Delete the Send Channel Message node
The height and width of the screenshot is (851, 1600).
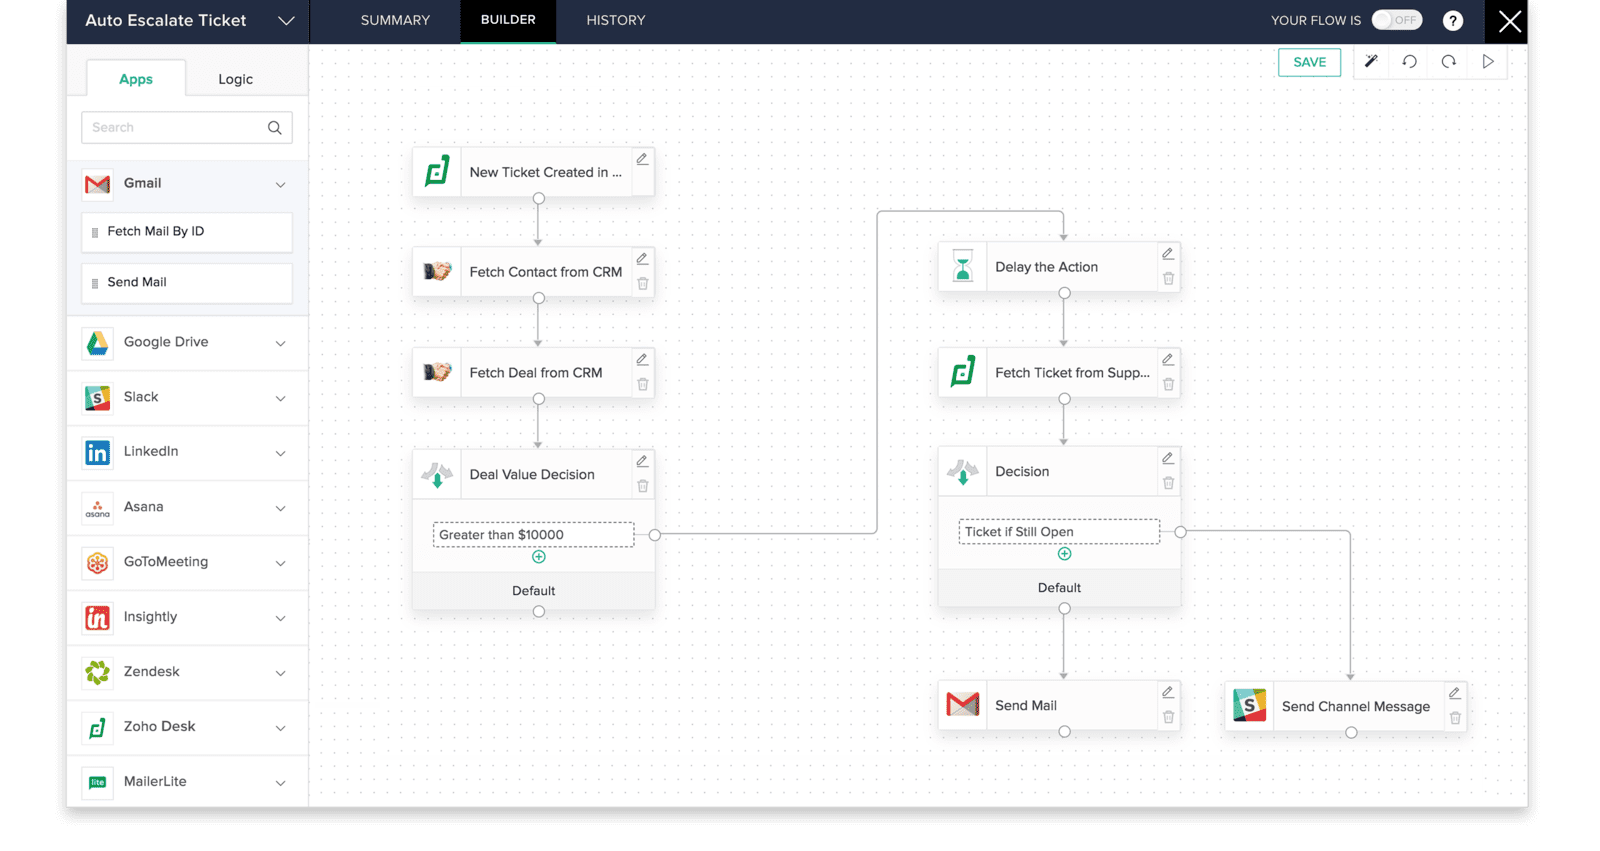coord(1455,719)
